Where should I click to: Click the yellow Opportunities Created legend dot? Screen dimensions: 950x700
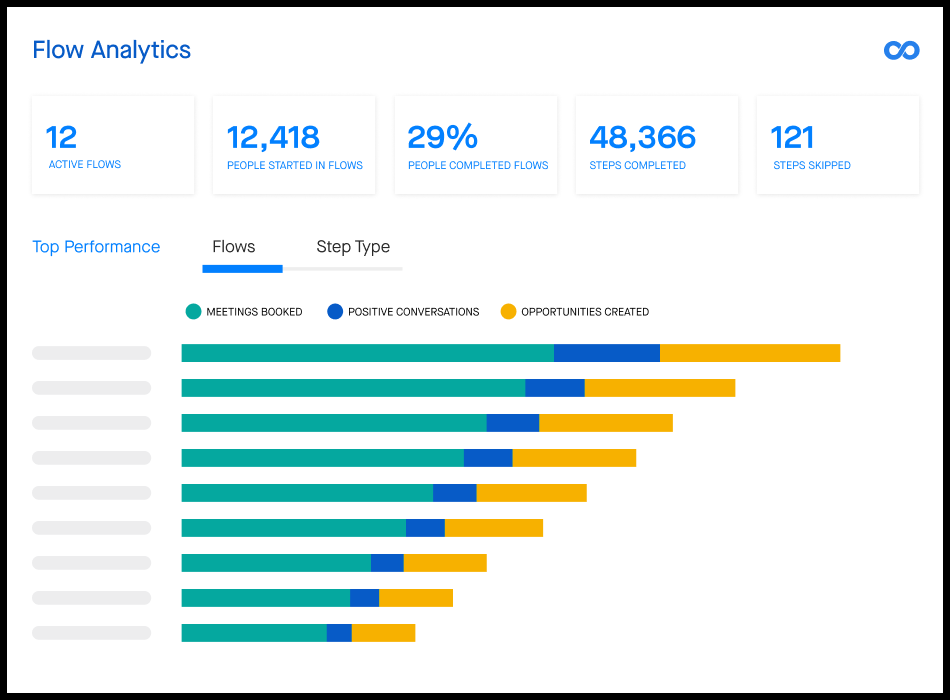(509, 311)
